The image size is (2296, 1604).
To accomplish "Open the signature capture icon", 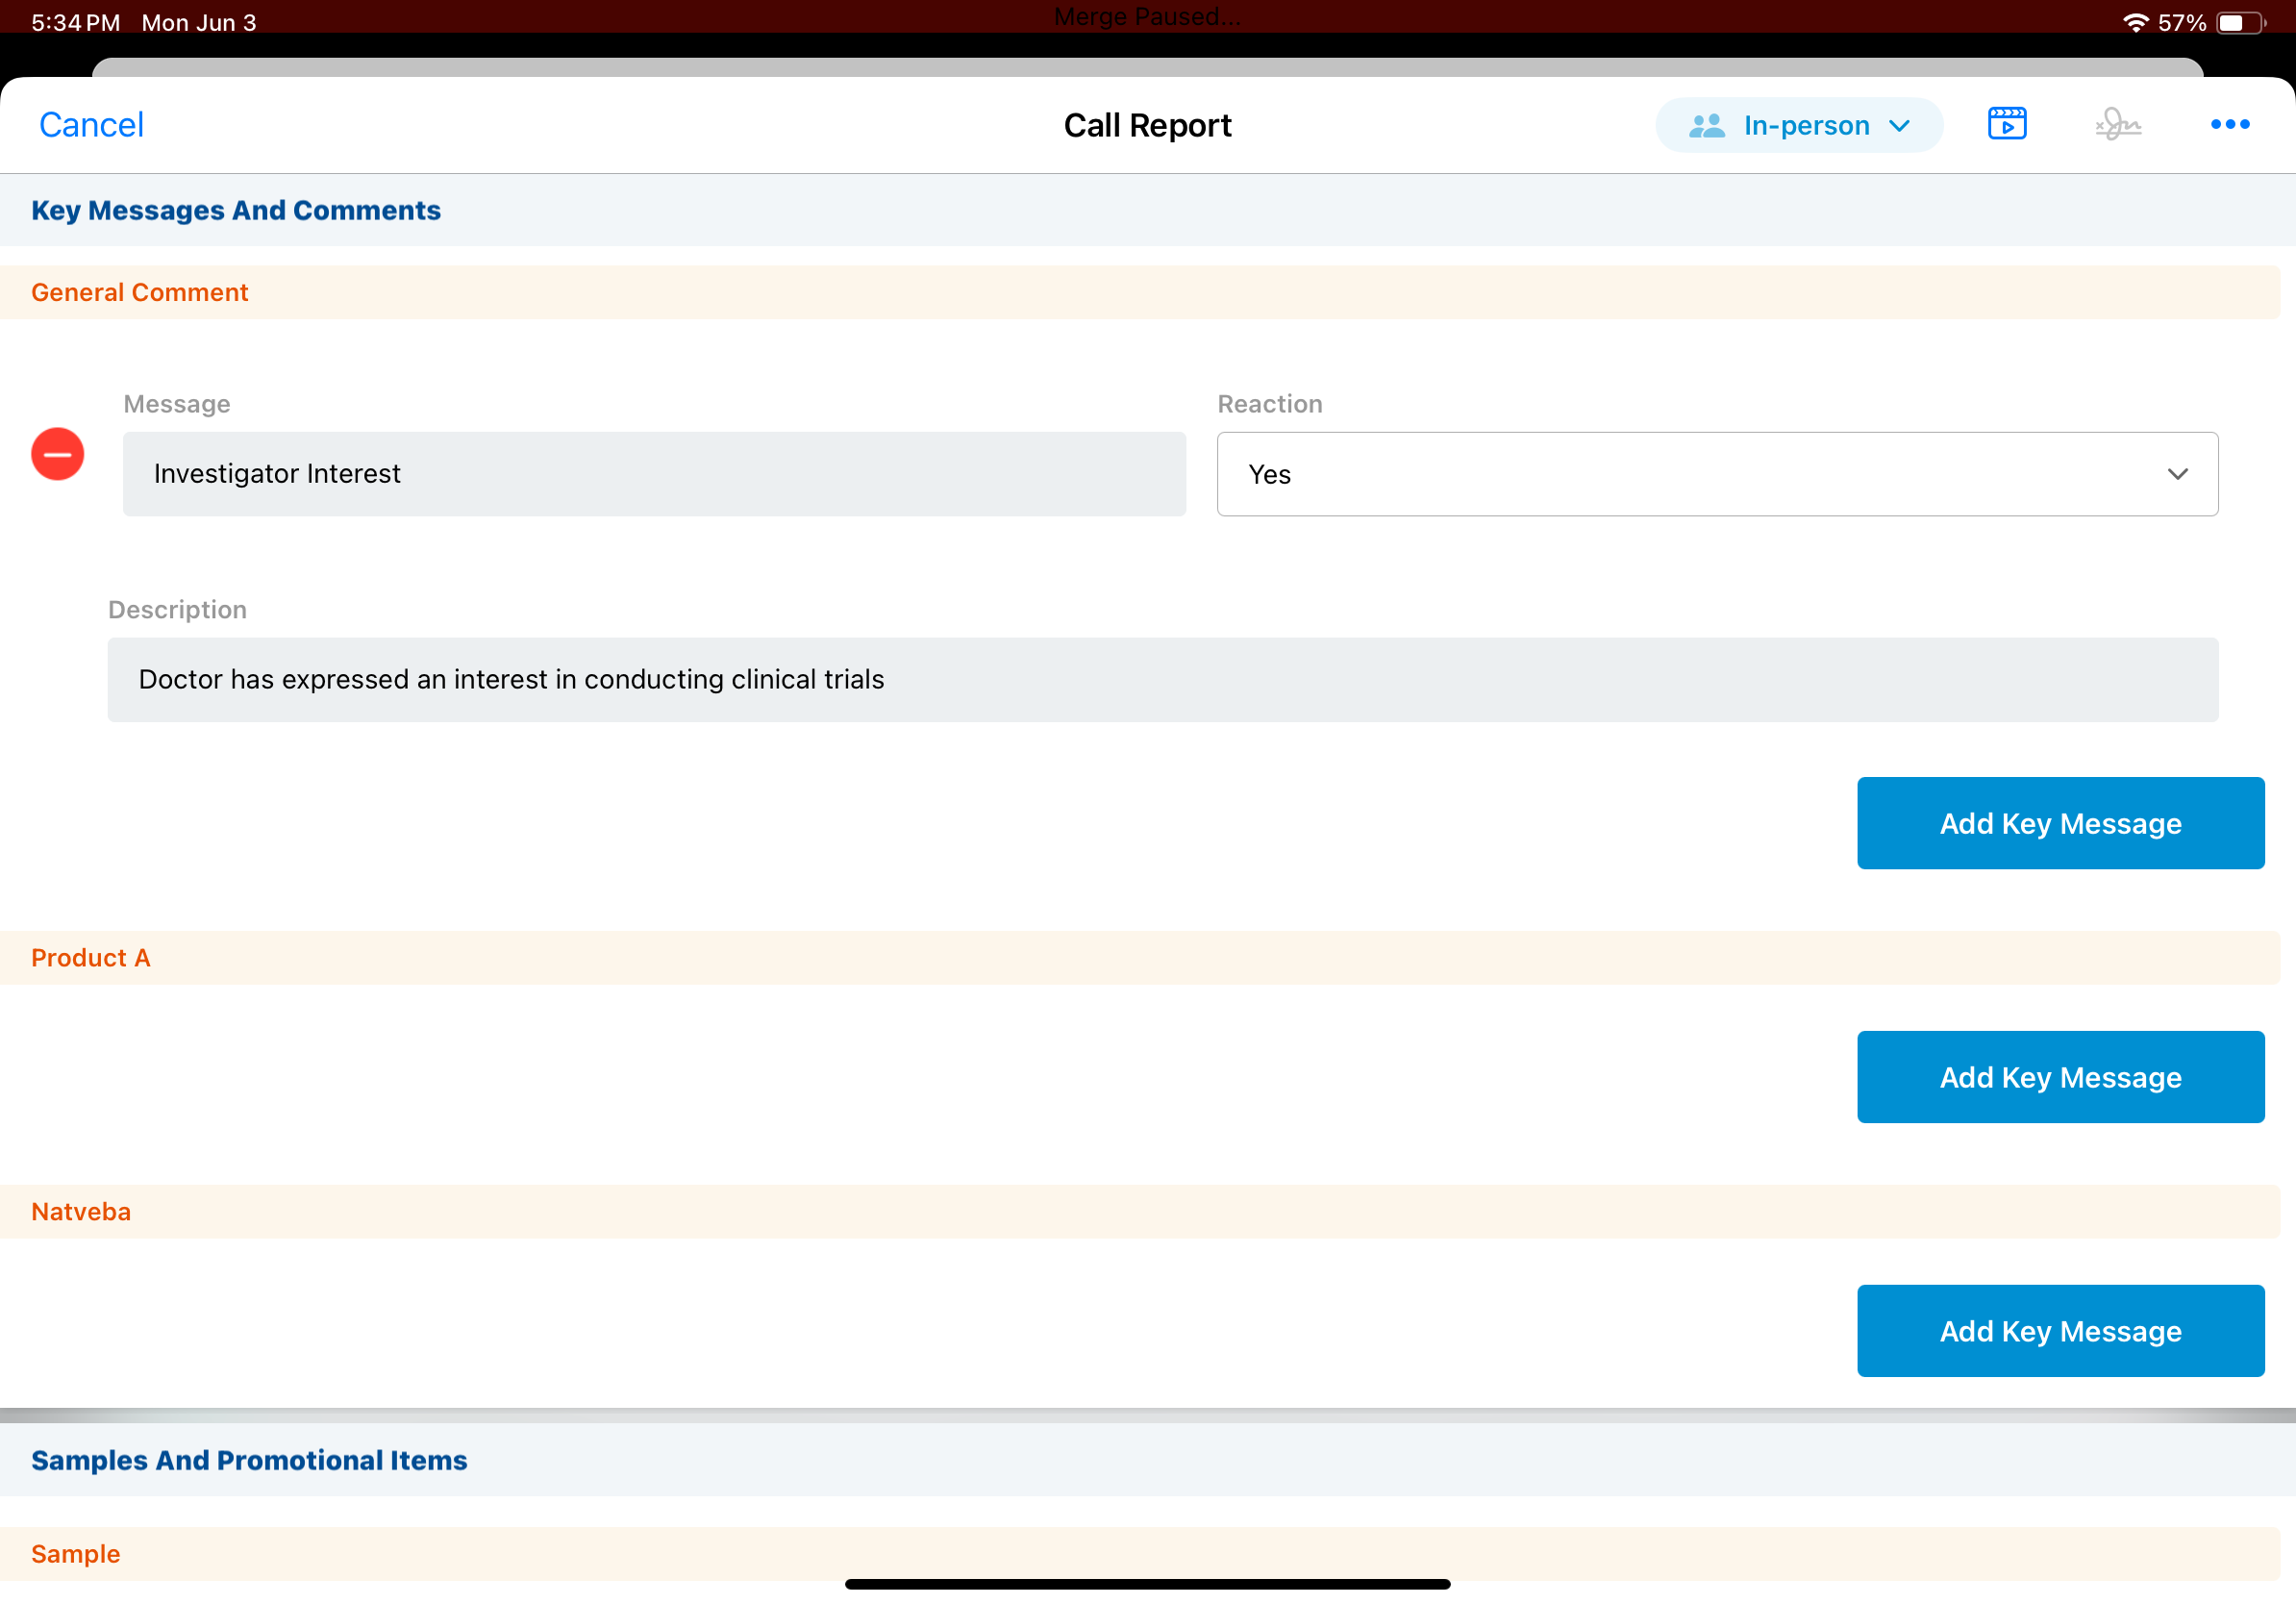I will [x=2117, y=125].
